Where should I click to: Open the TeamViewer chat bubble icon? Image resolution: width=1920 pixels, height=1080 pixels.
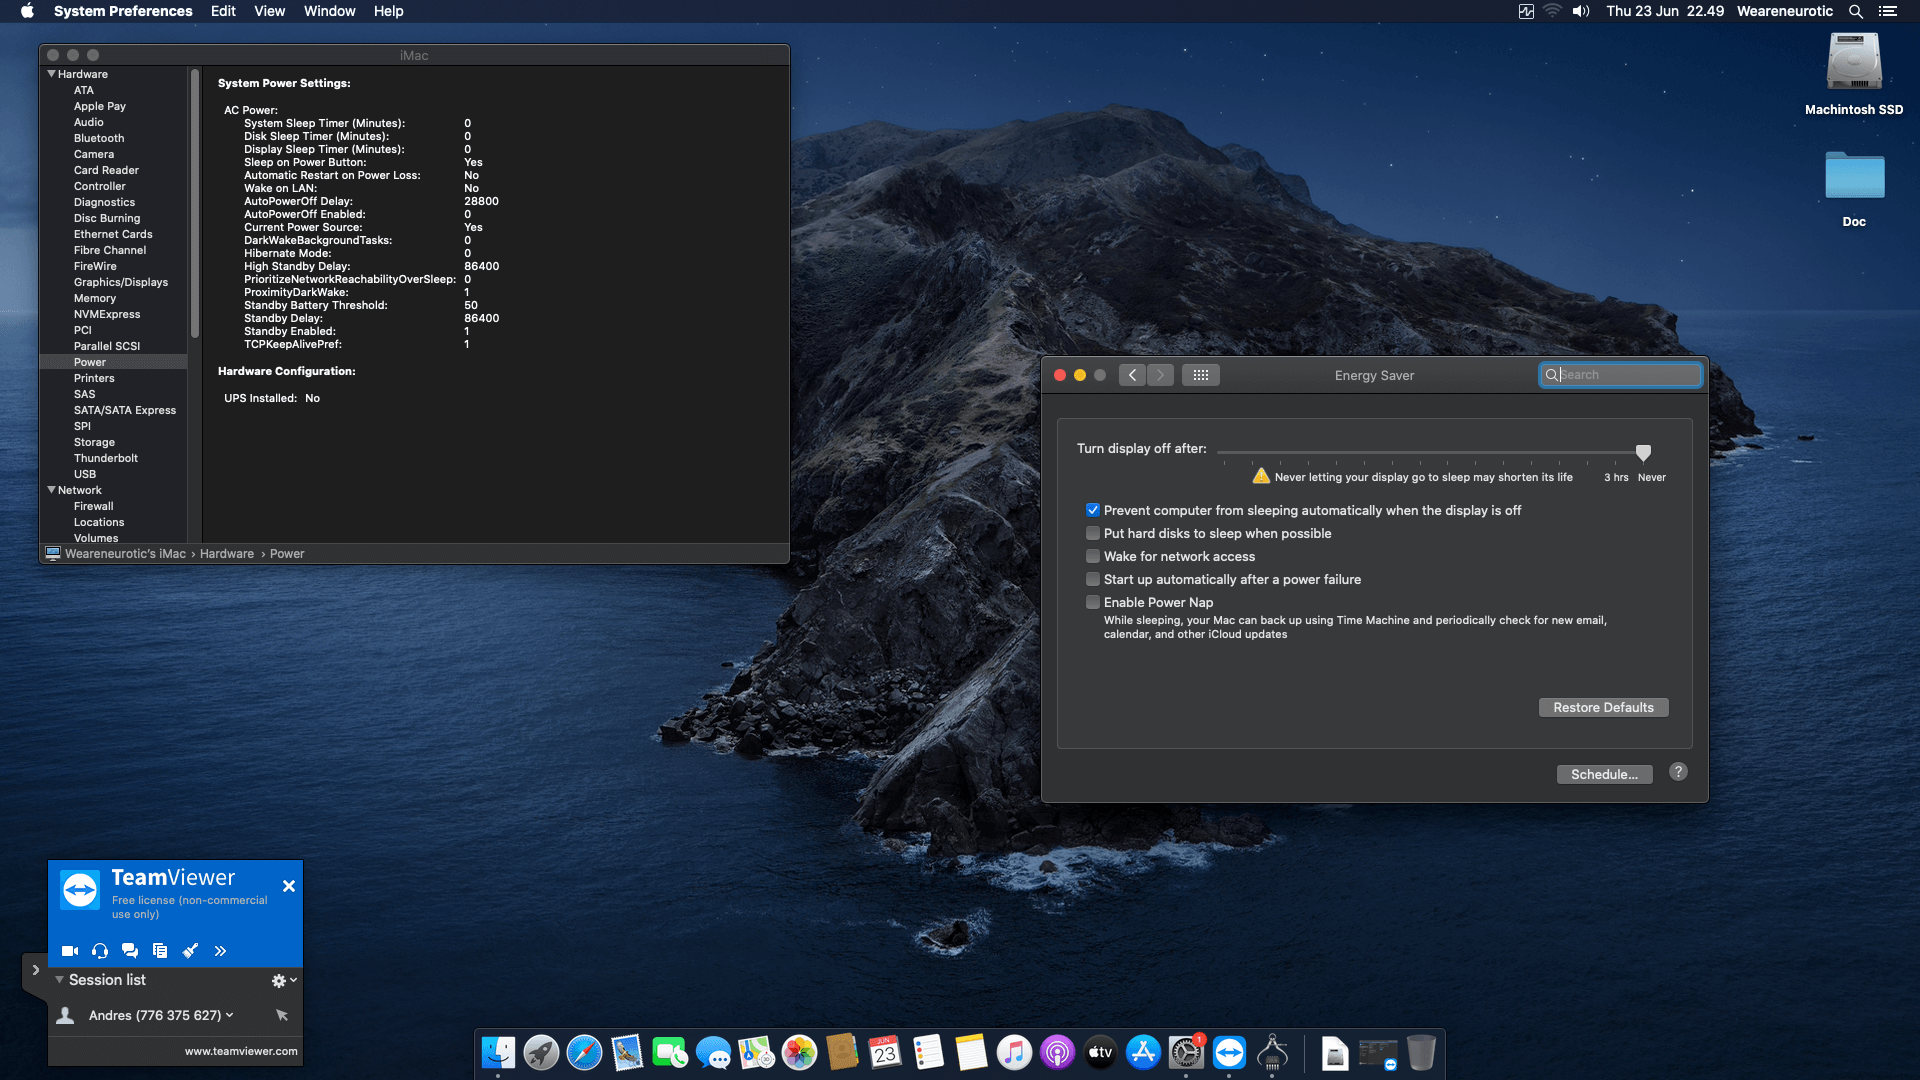point(130,951)
